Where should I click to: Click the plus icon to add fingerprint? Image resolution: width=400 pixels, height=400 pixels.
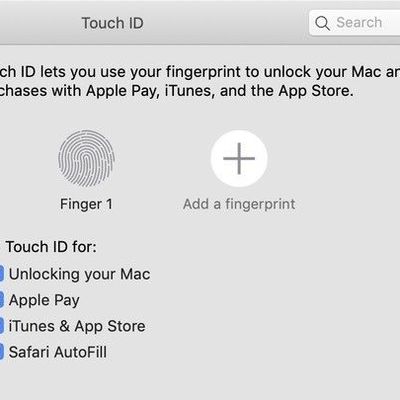(x=239, y=158)
